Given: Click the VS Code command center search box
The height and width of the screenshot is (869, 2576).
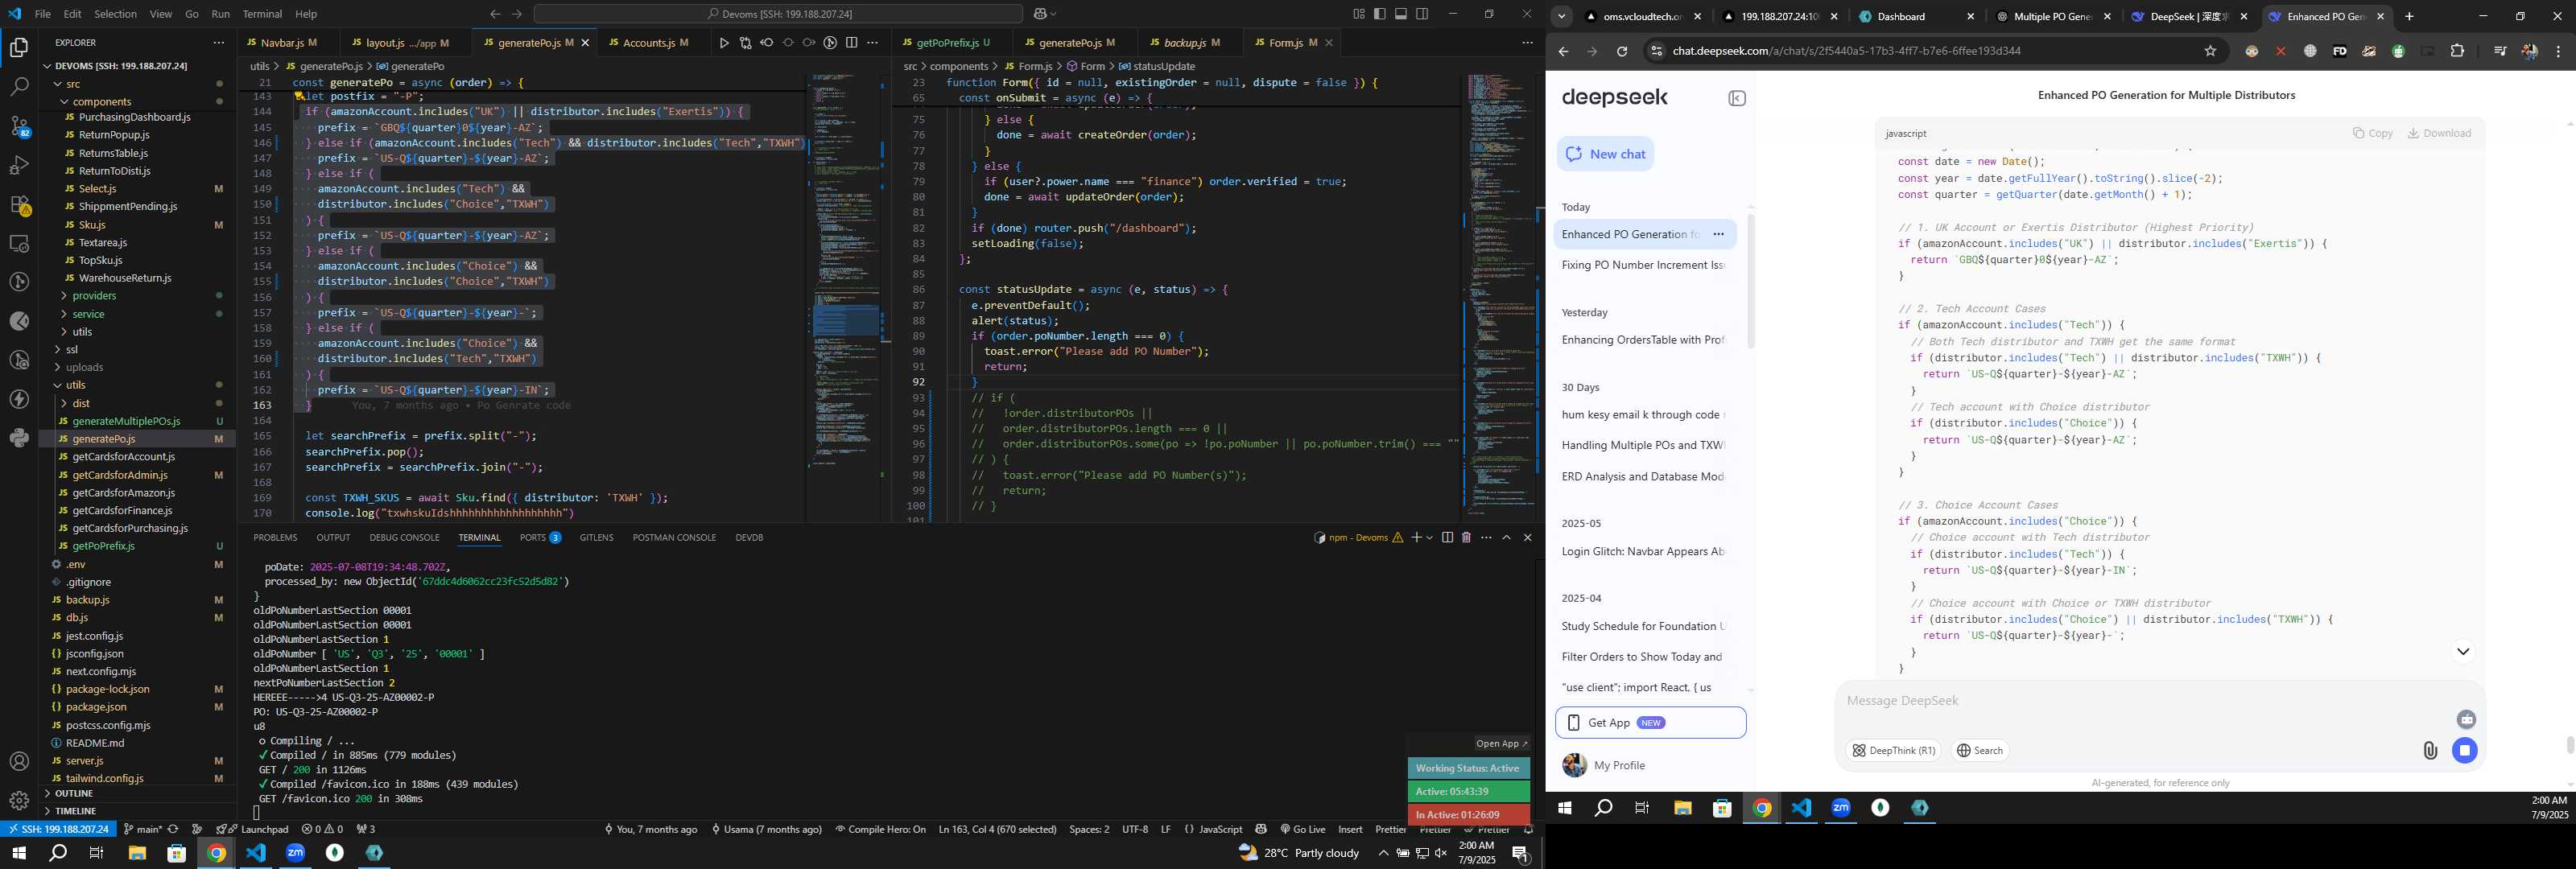Looking at the screenshot, I should click(778, 14).
